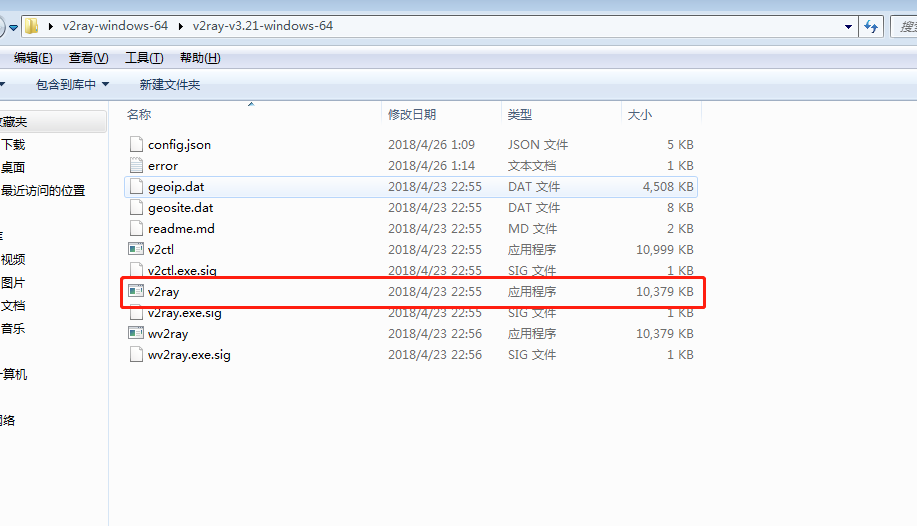Click the JSON 文件 type cell
This screenshot has height=526, width=917.
[x=537, y=145]
